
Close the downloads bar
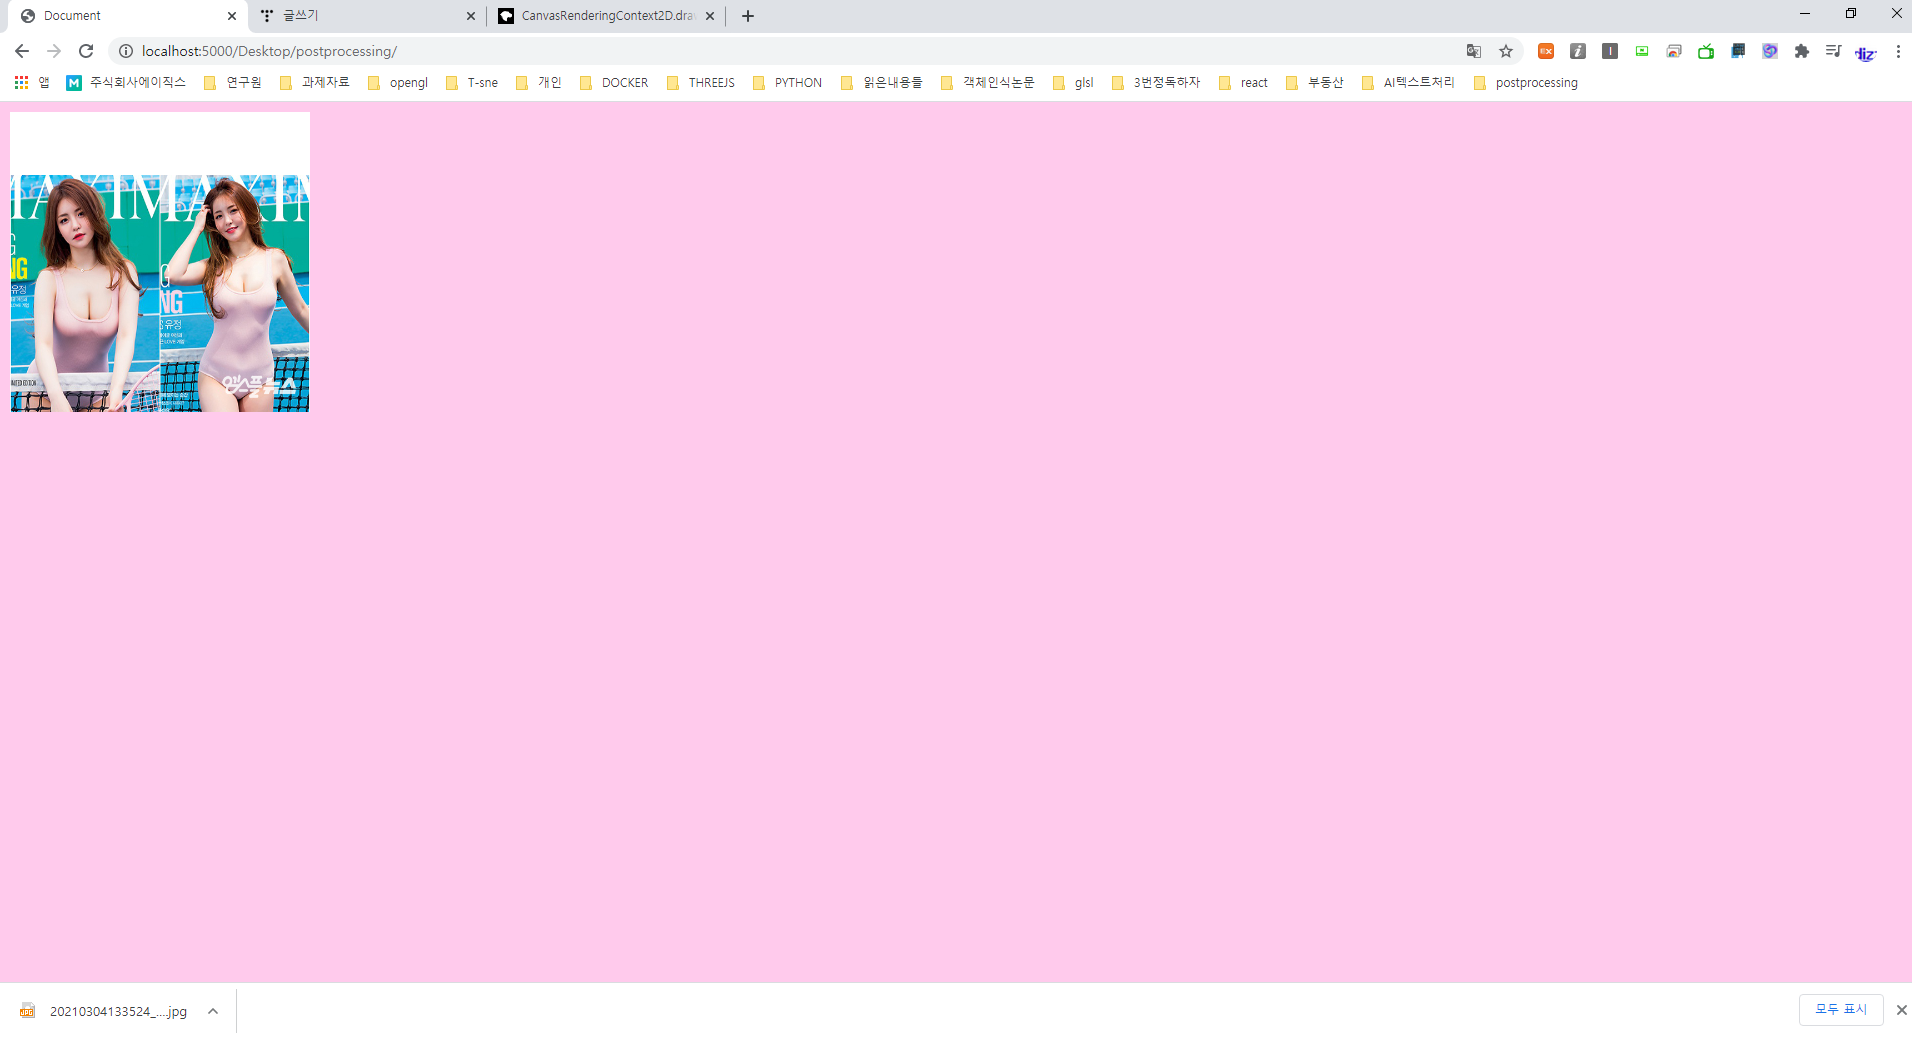pyautogui.click(x=1901, y=1010)
